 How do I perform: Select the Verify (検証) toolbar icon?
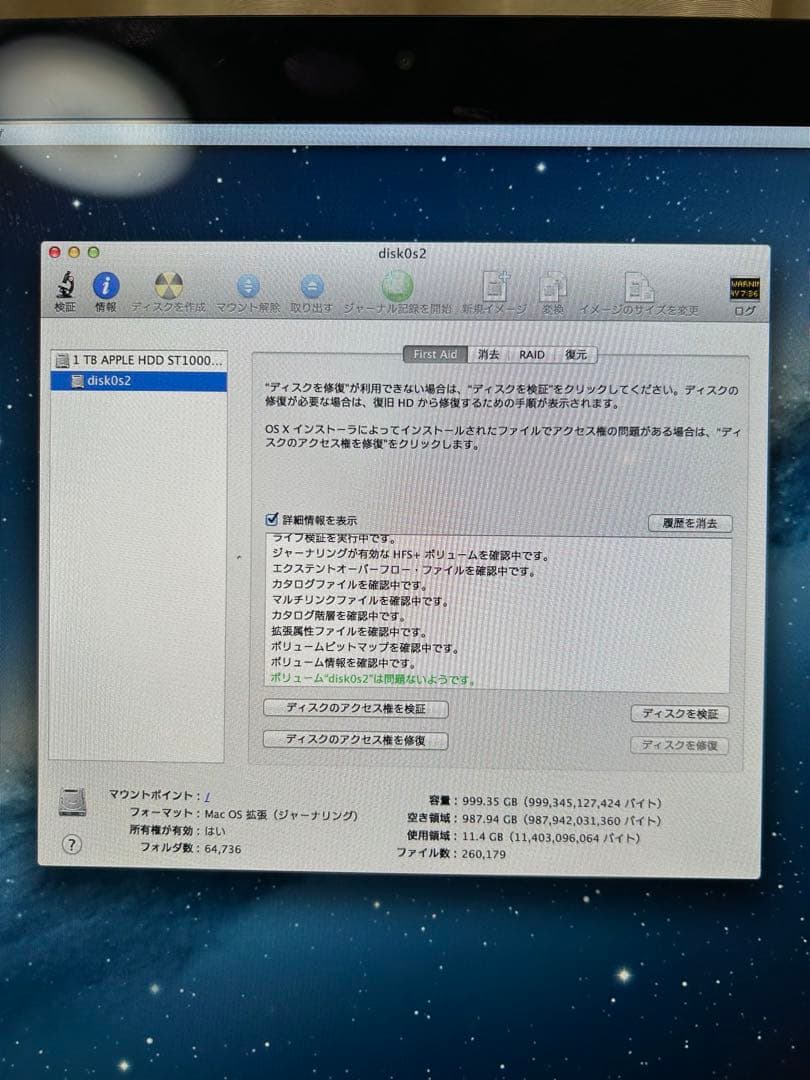tap(66, 290)
